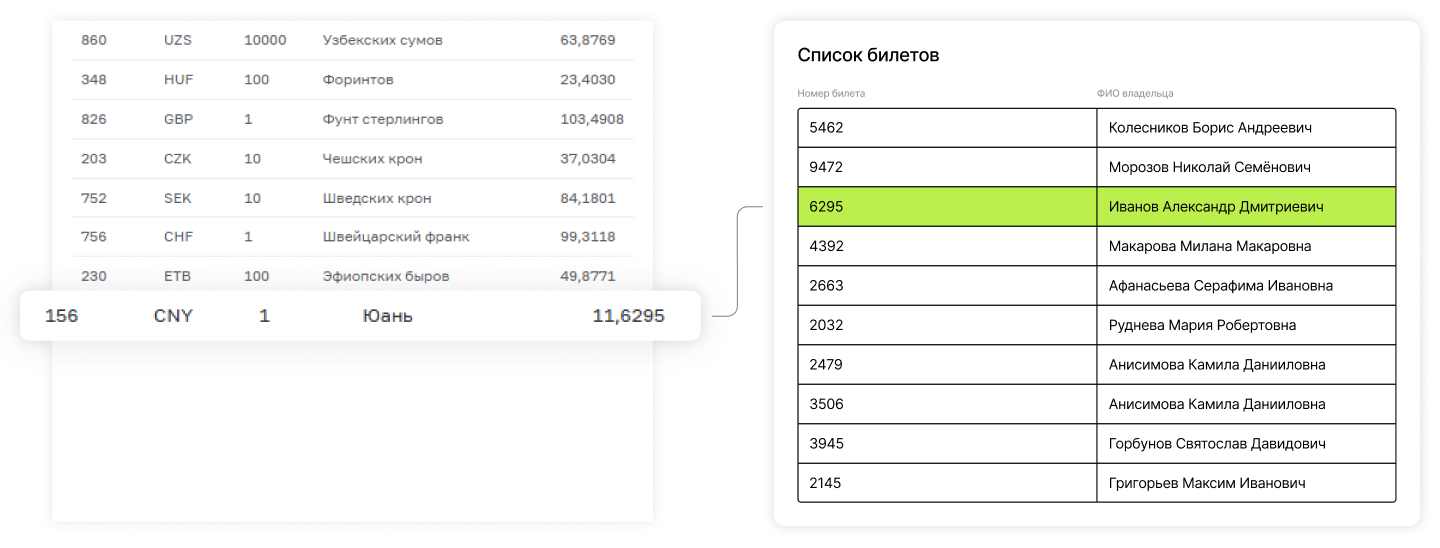The image size is (1440, 548).
Task: Click the name Иванов Александр Дмитриевич
Action: tap(1216, 207)
